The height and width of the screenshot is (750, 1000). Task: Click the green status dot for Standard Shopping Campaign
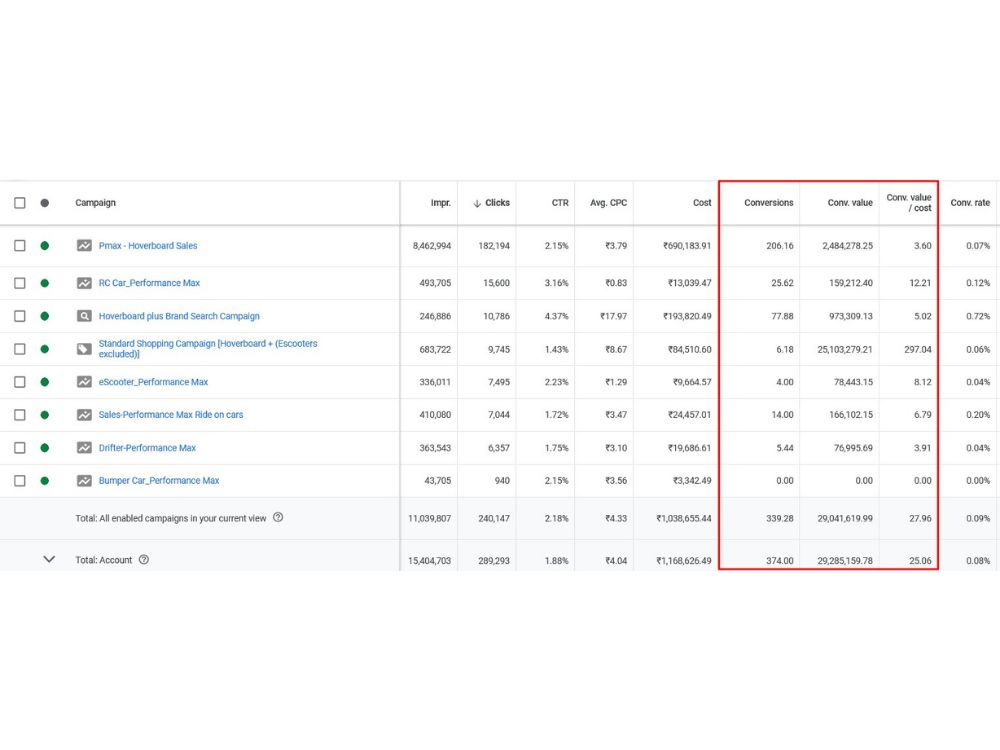click(45, 349)
